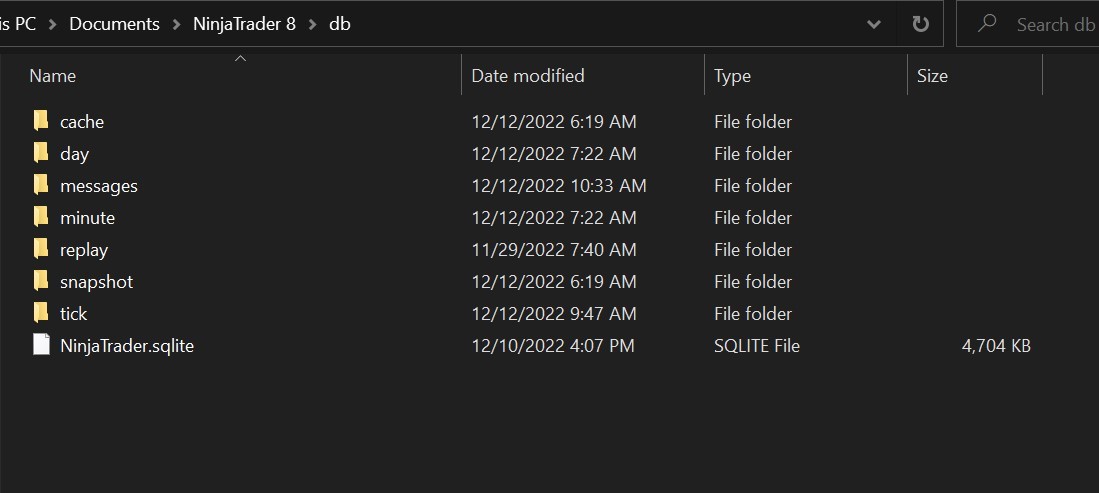
Task: Open the address bar history dropdown
Action: click(x=874, y=24)
